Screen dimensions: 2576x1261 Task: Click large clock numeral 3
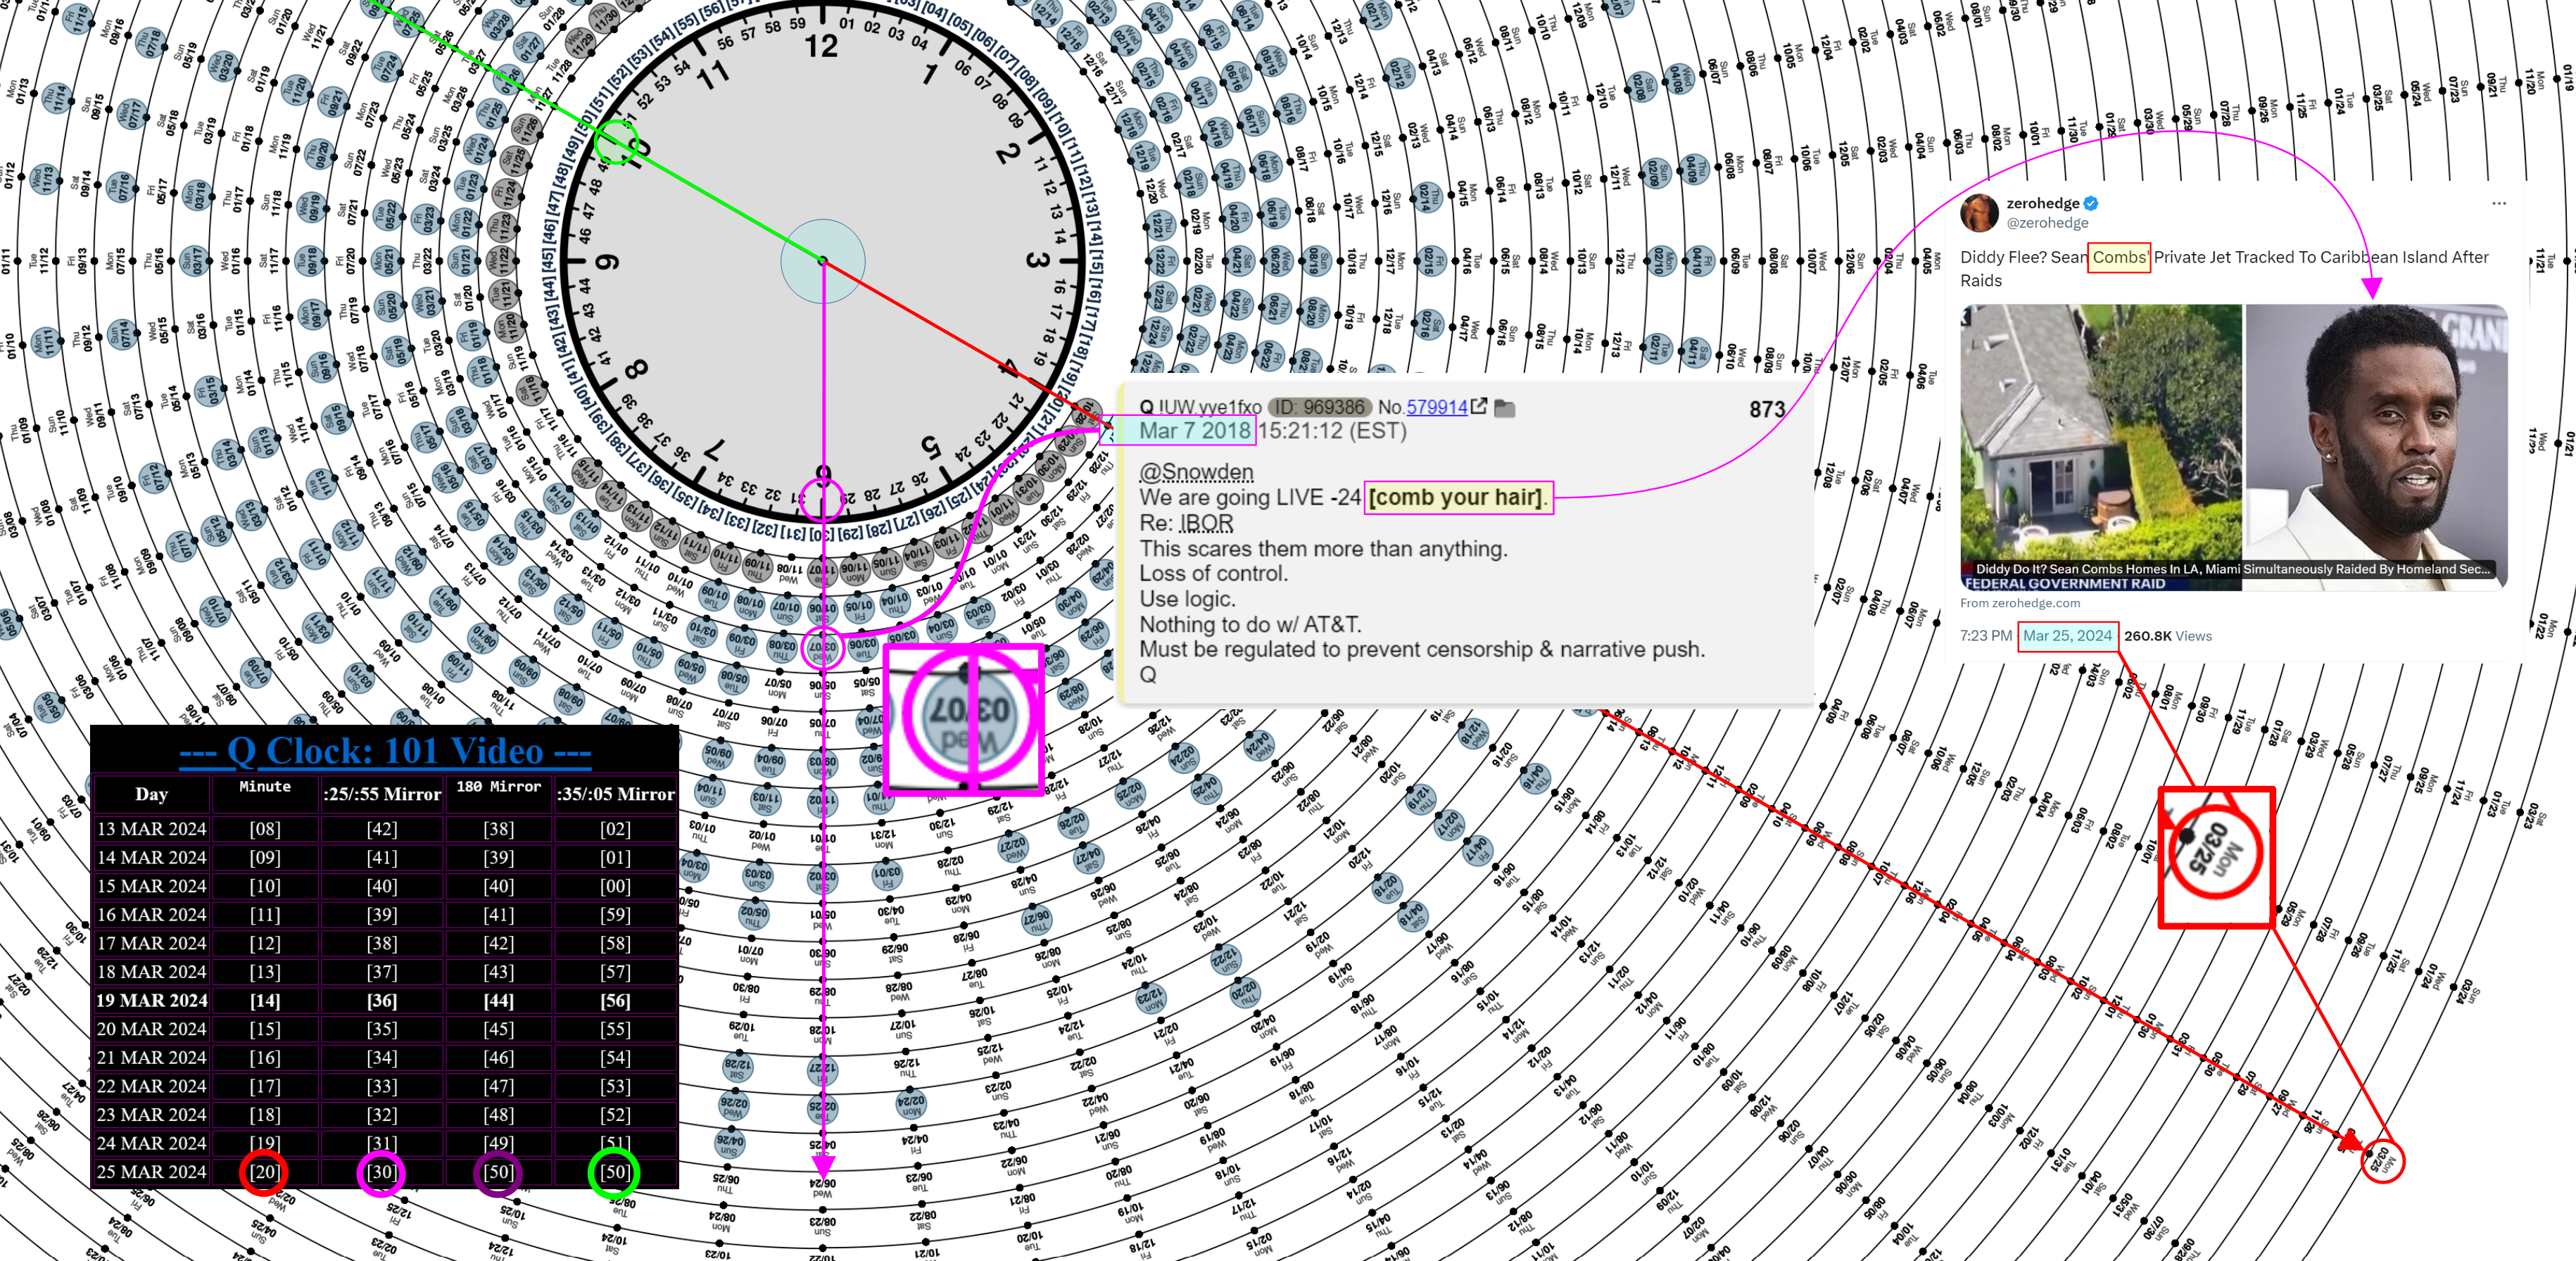tap(1037, 261)
